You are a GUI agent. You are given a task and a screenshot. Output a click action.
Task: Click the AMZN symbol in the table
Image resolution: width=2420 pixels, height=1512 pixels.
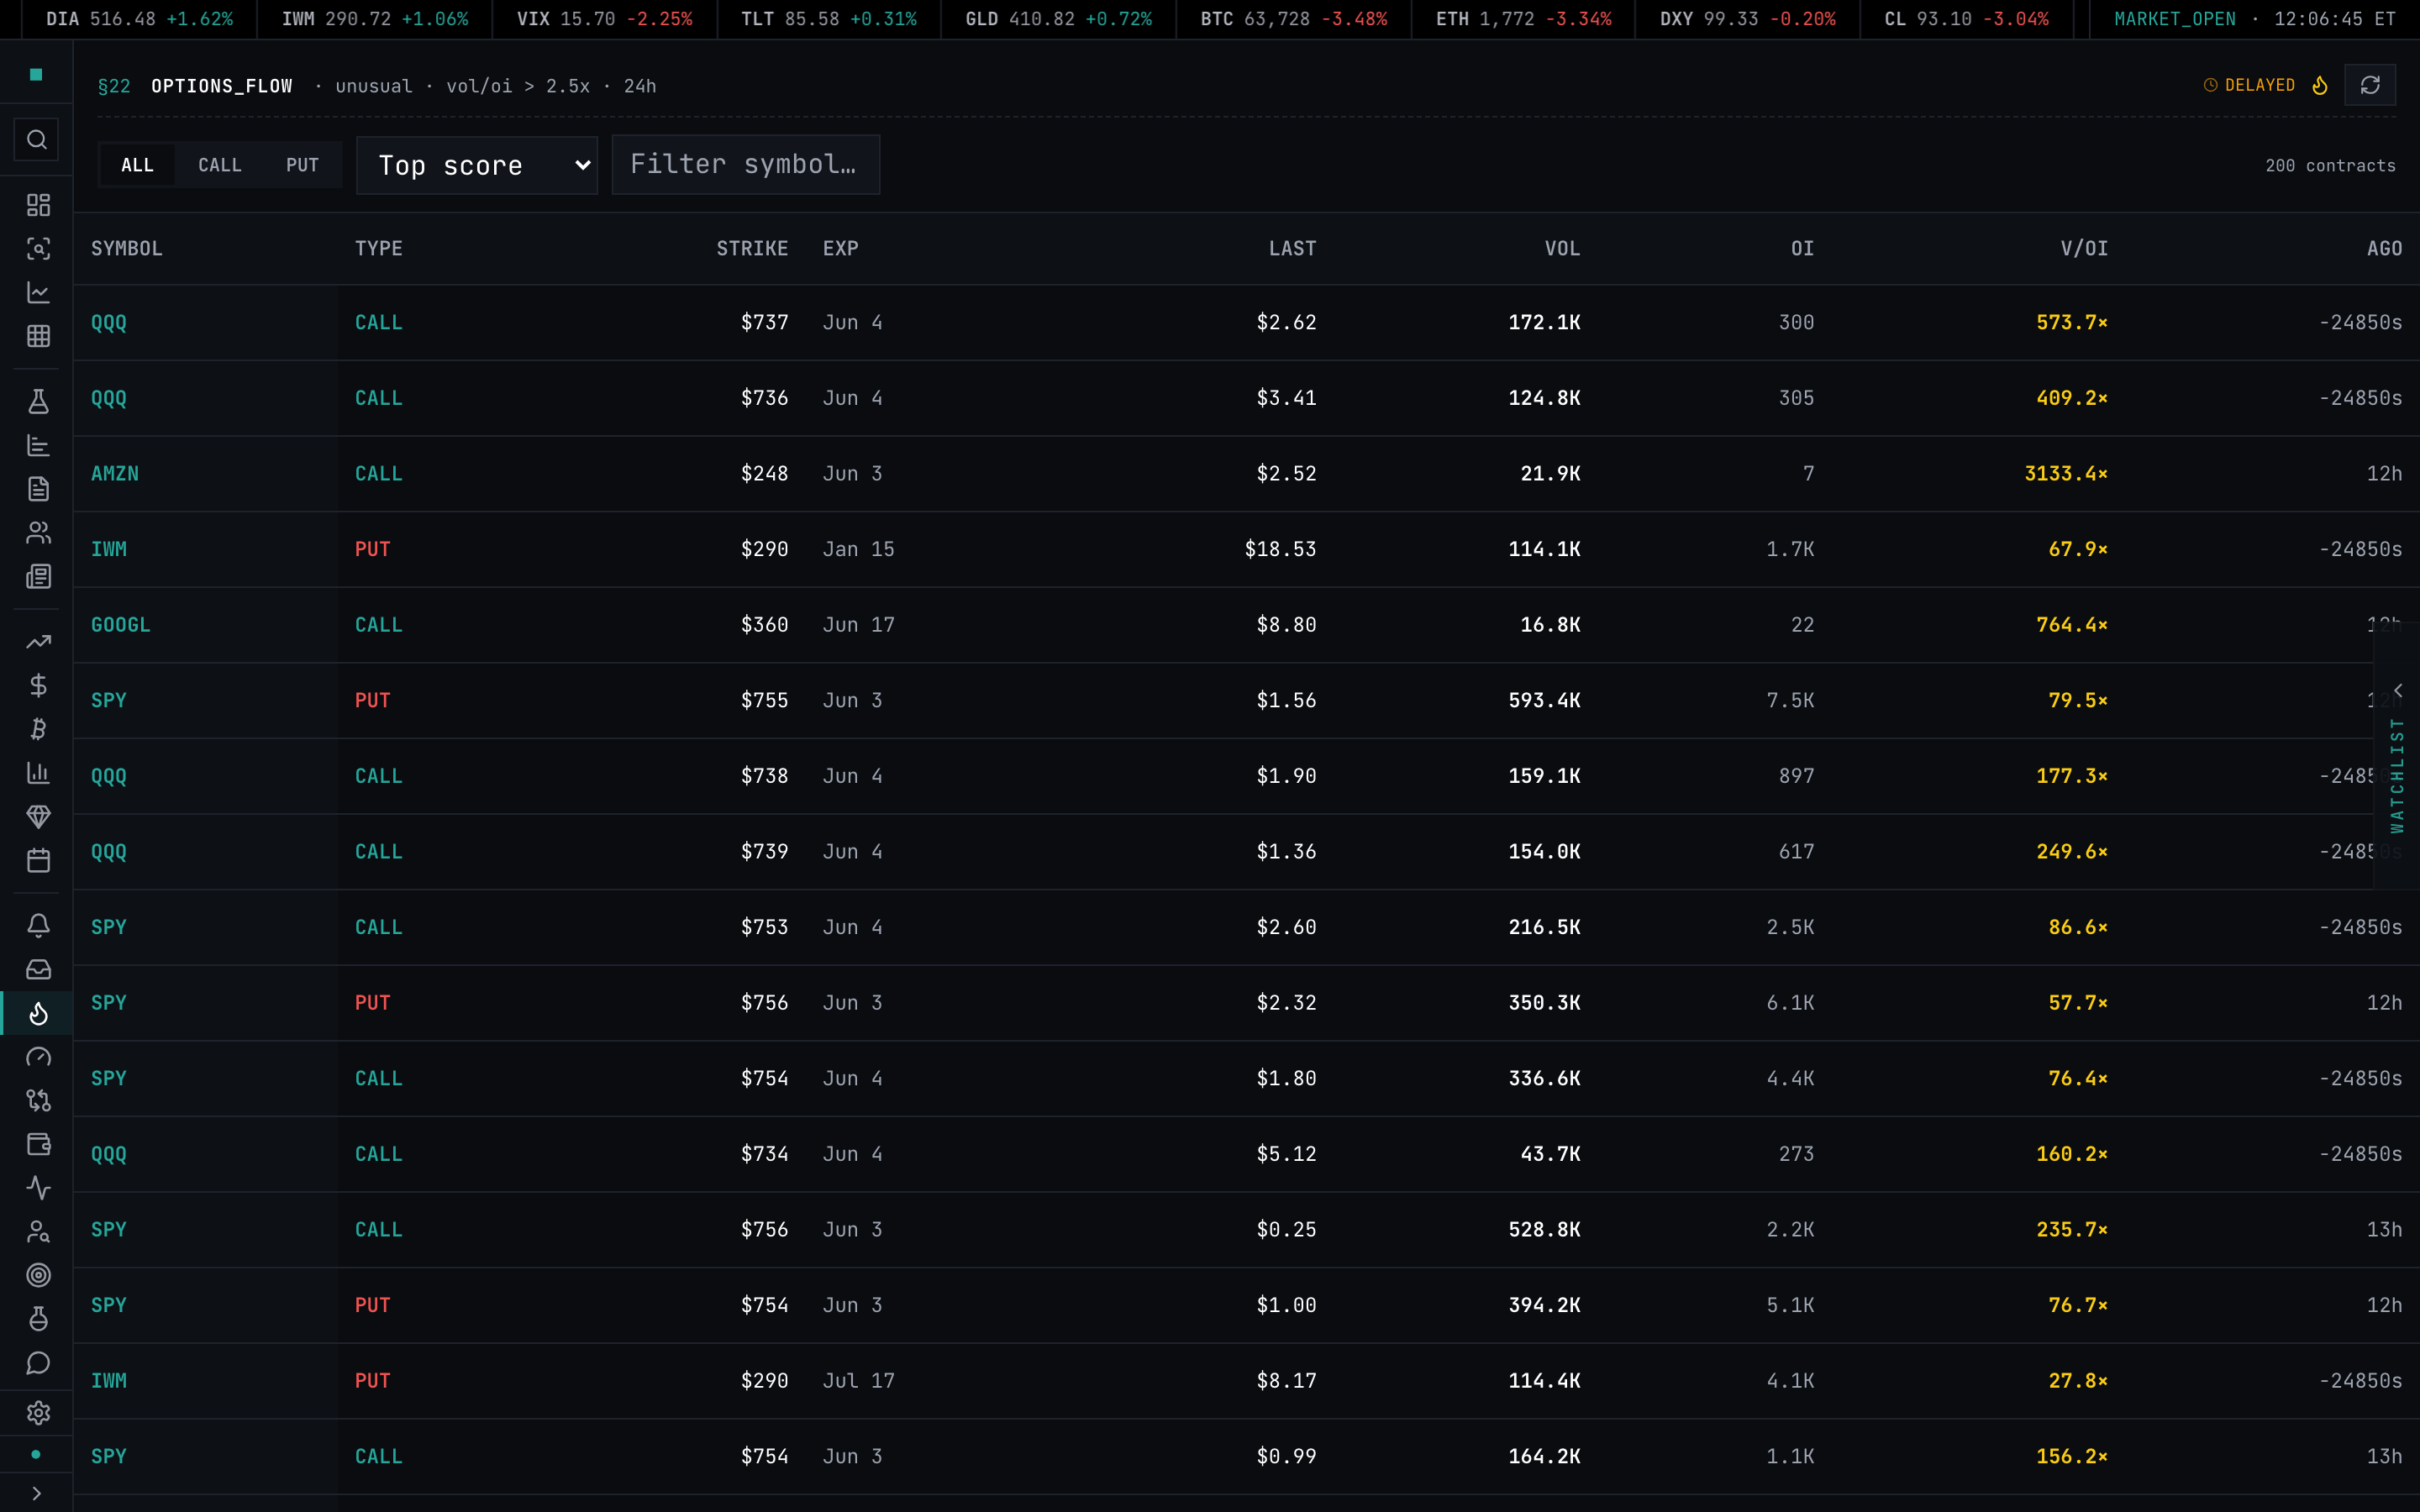115,473
